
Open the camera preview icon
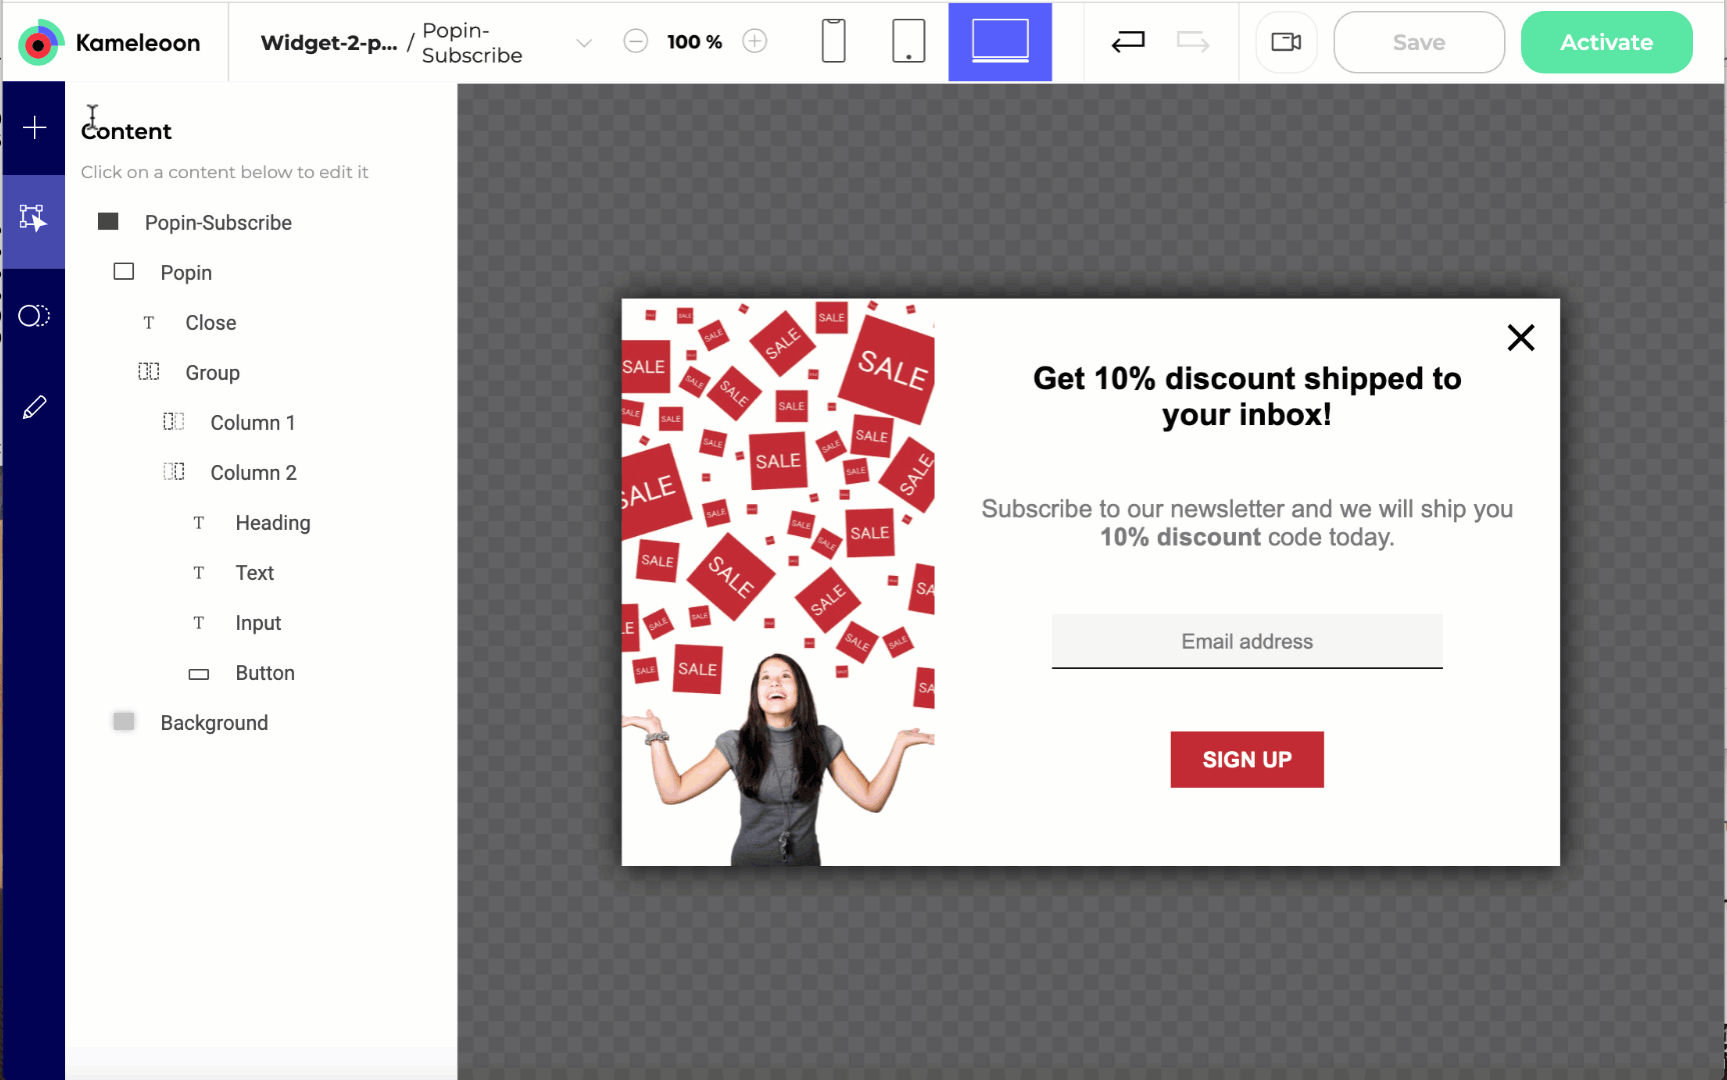pyautogui.click(x=1286, y=42)
